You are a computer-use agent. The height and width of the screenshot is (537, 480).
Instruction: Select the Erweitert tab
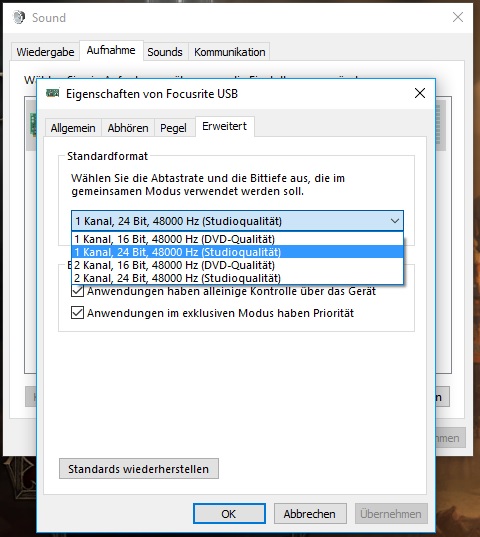click(224, 126)
